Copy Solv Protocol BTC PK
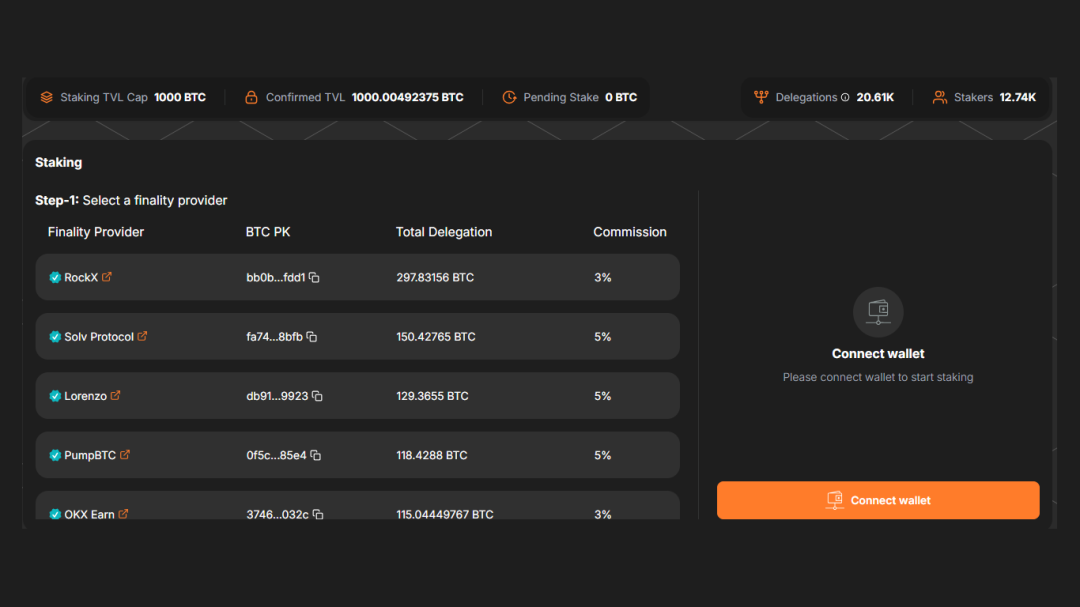Screen dimensions: 1080x607 tap(311, 337)
